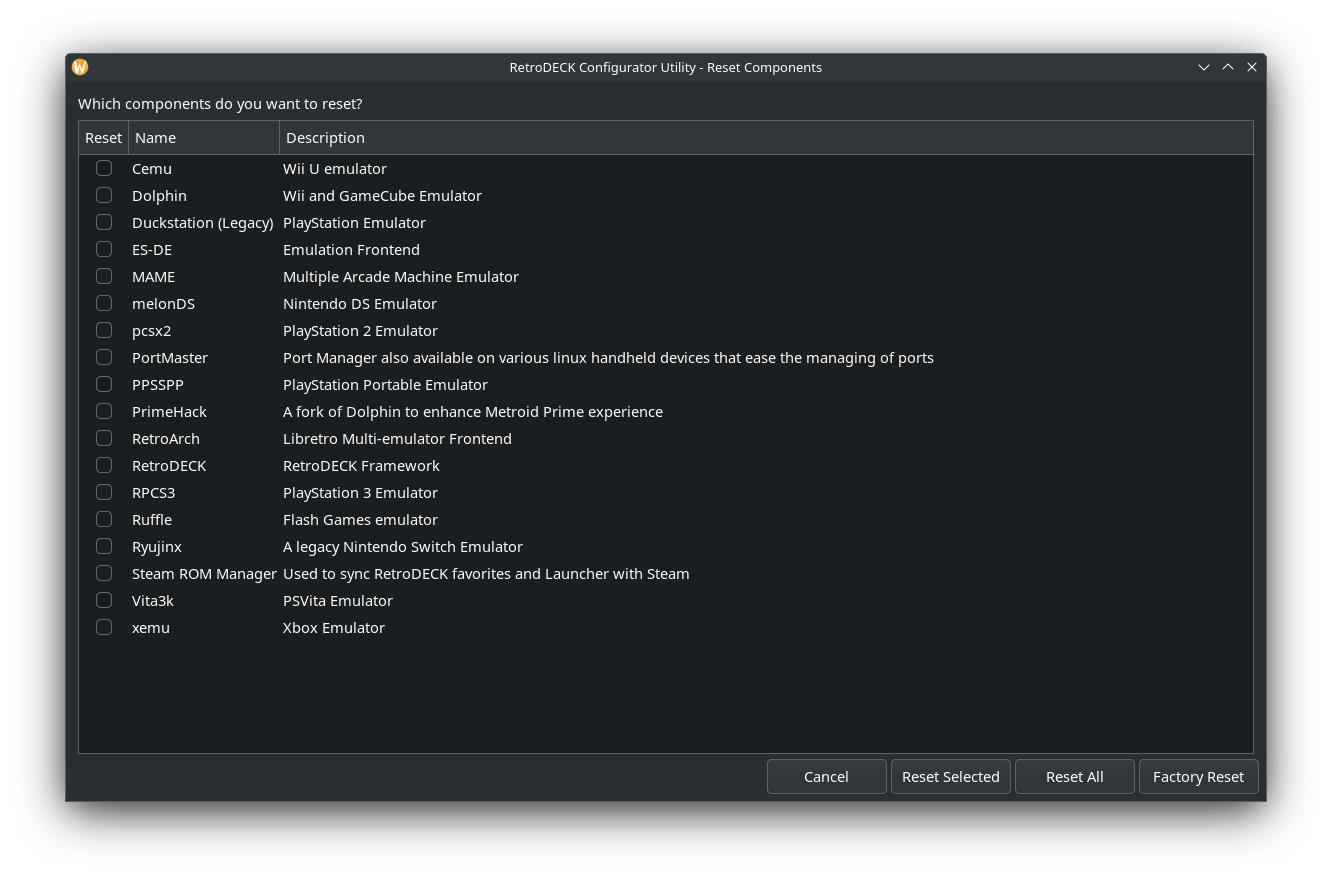1332x879 pixels.
Task: Click the RetroDECK app icon in title bar
Action: click(x=80, y=67)
